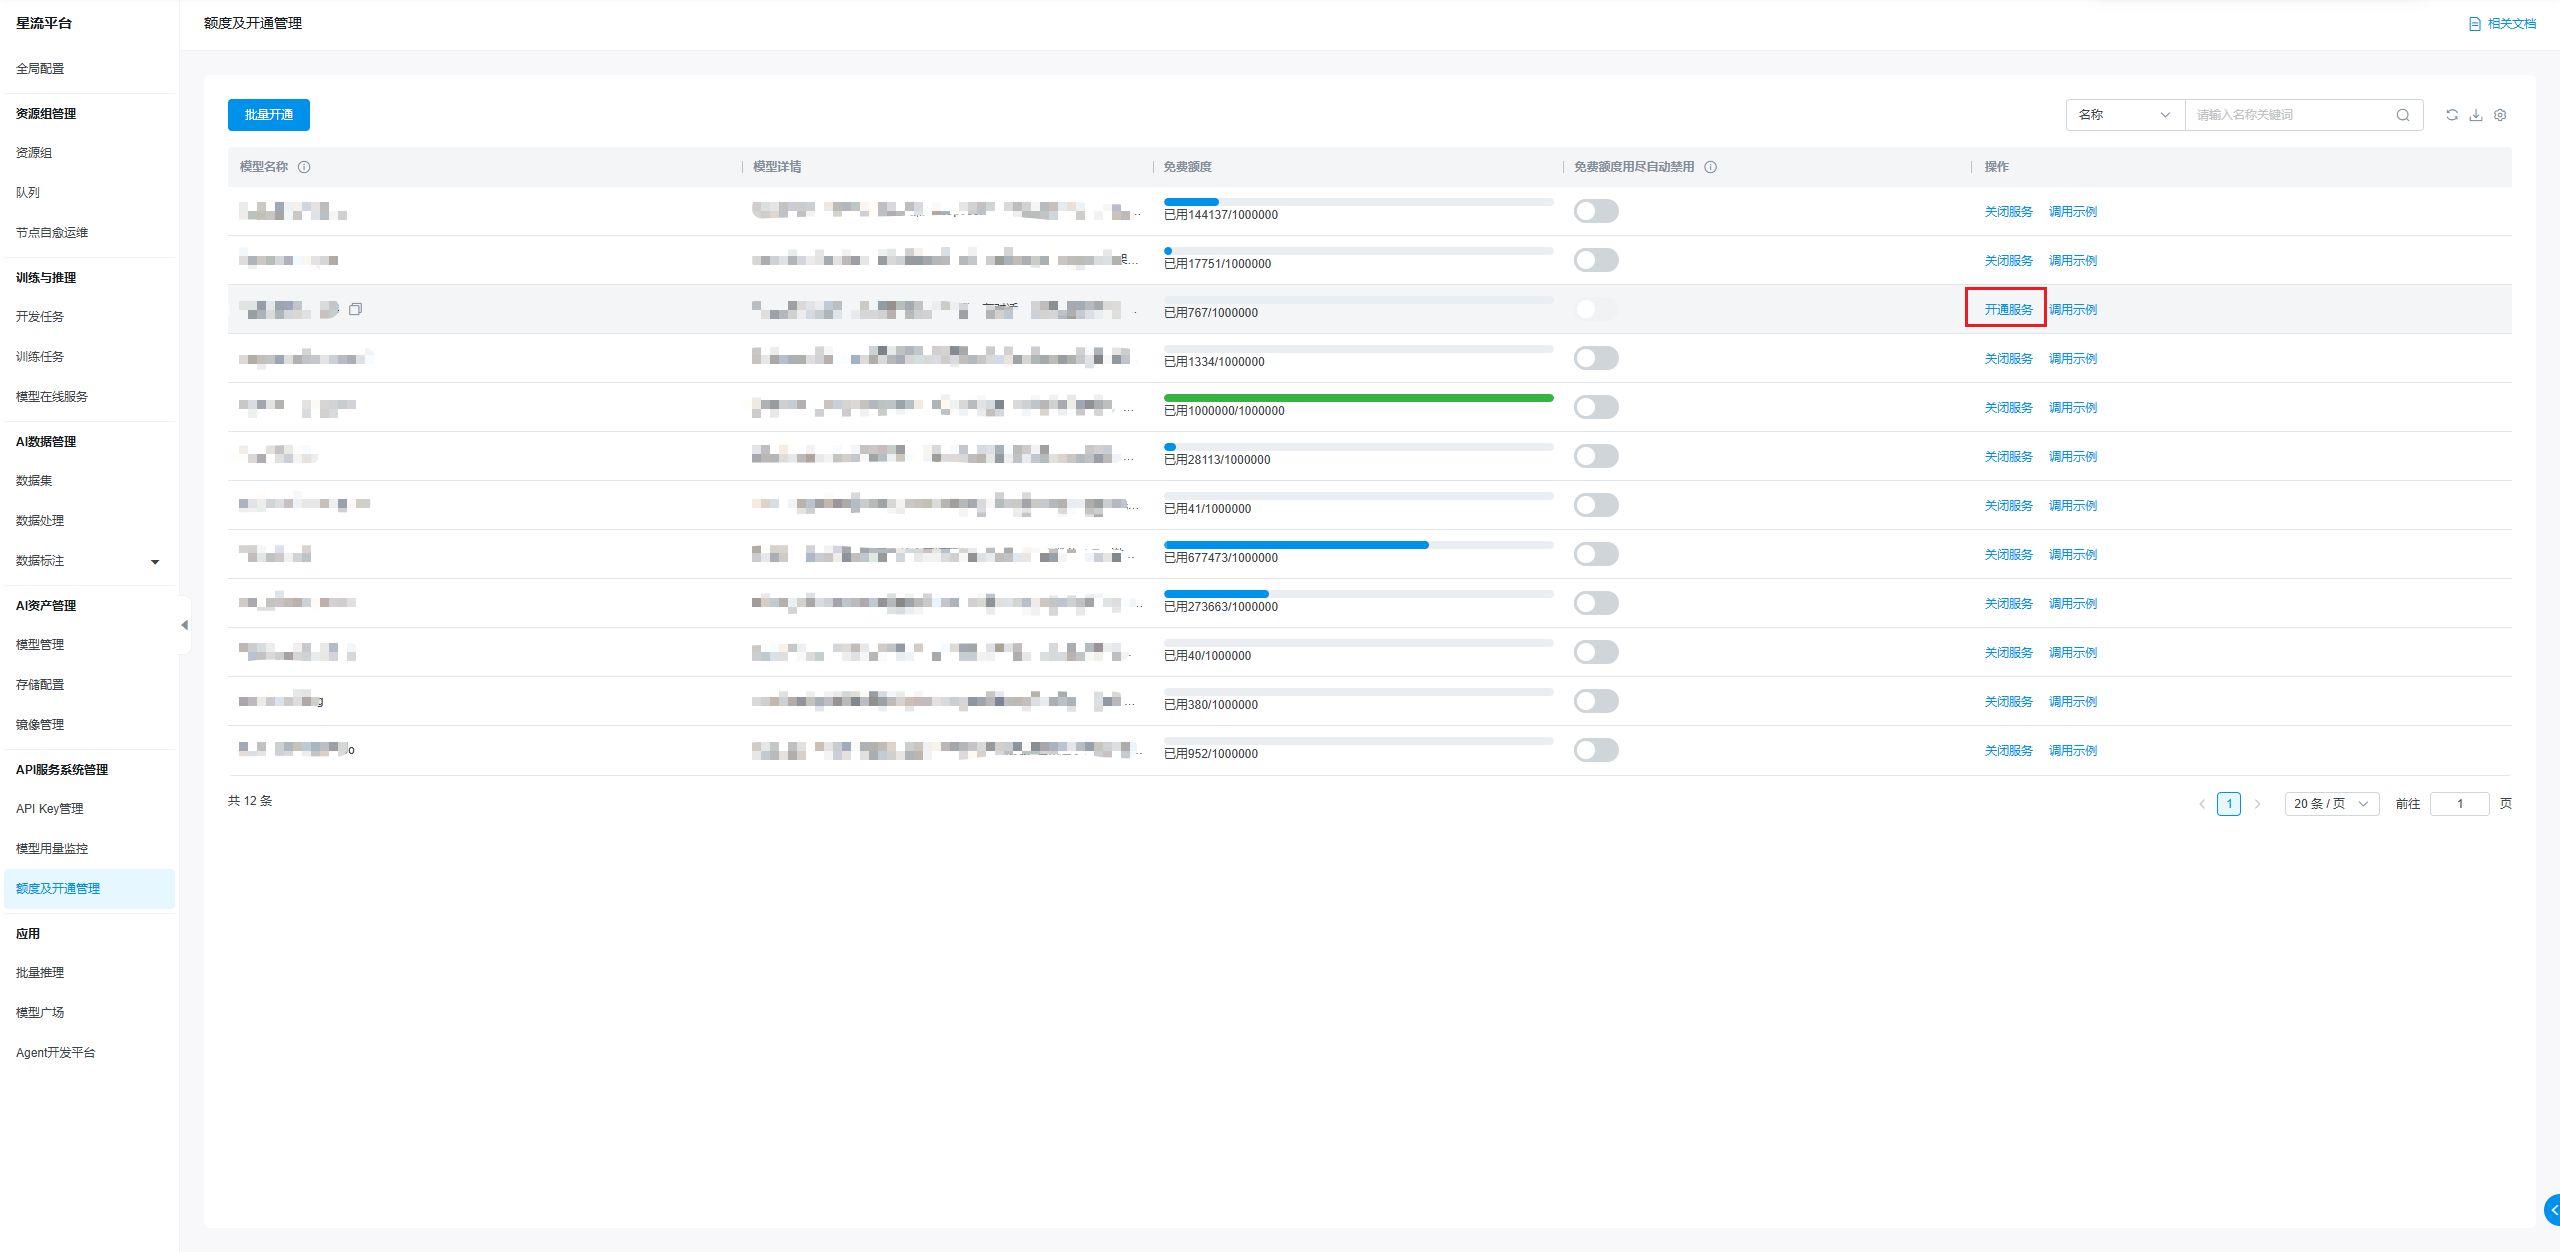This screenshot has width=2560, height=1252.
Task: Collapse sidebar with the left arrow handle
Action: point(184,625)
